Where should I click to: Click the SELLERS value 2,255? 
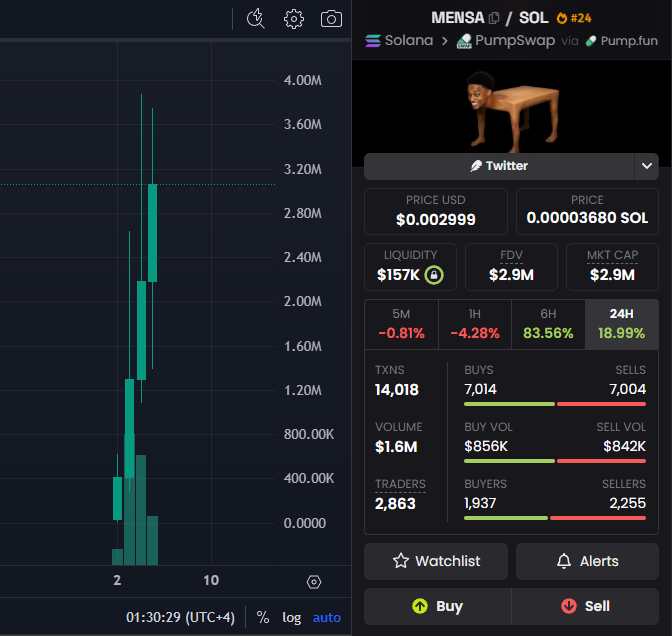627,503
